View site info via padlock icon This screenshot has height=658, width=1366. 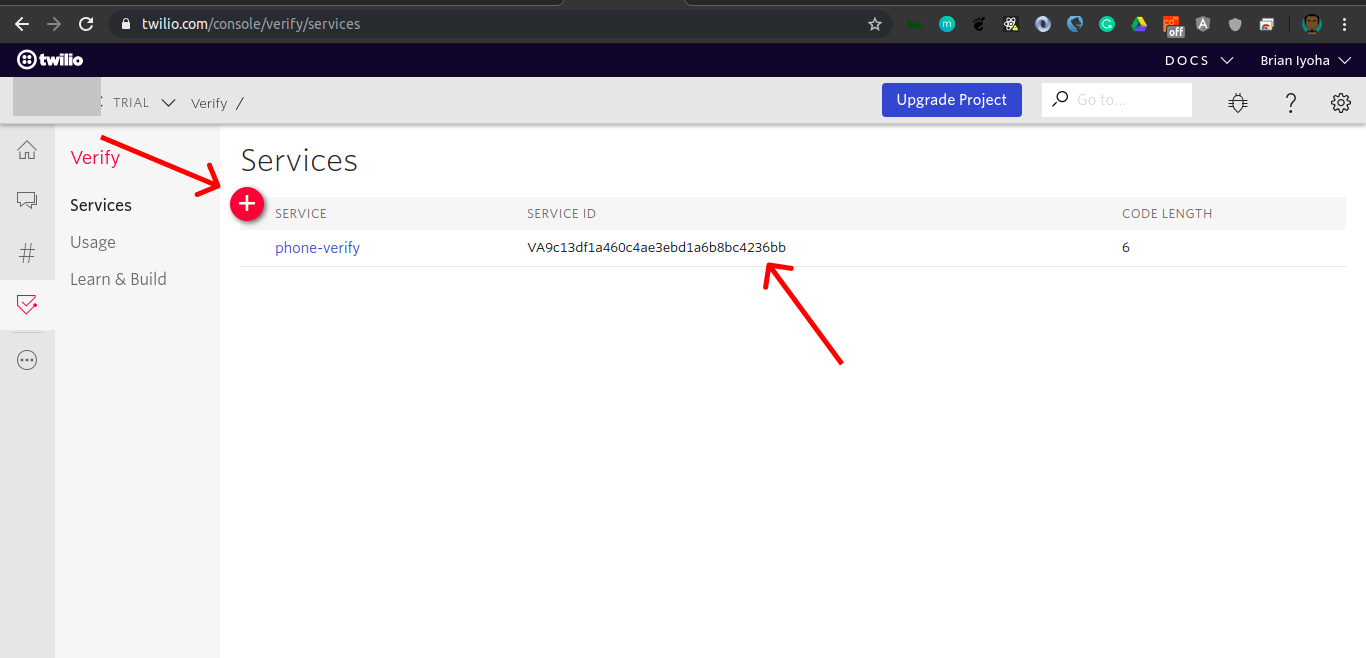click(x=125, y=24)
